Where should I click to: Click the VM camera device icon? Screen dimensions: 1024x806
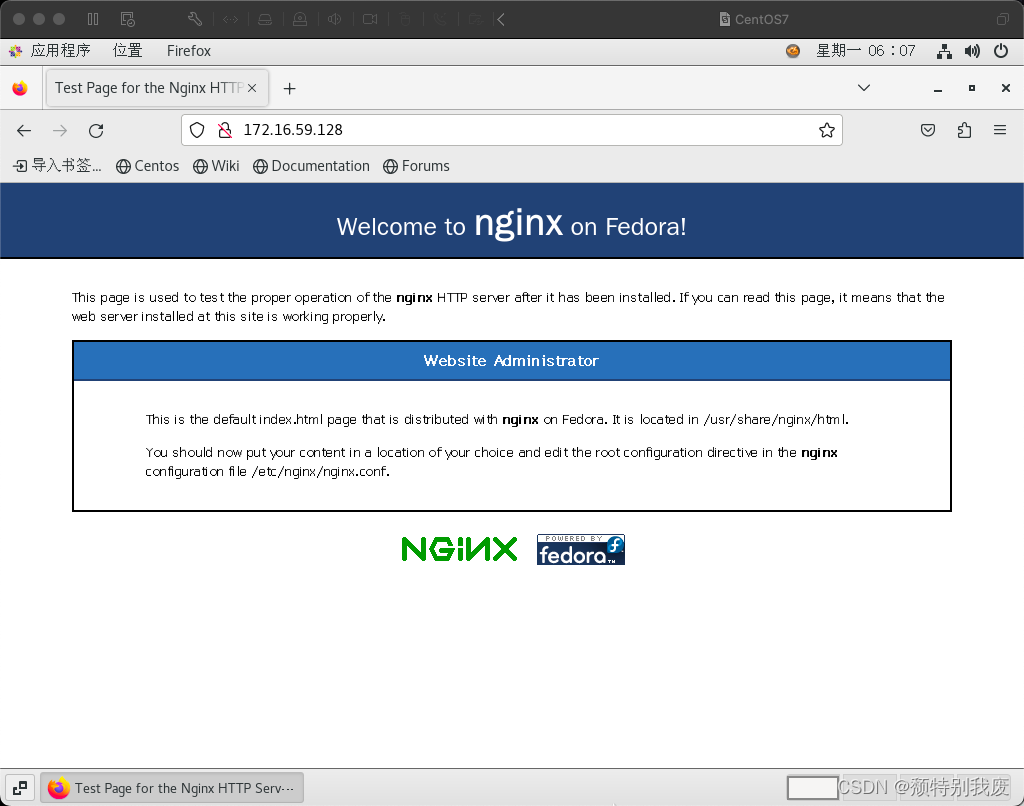370,19
